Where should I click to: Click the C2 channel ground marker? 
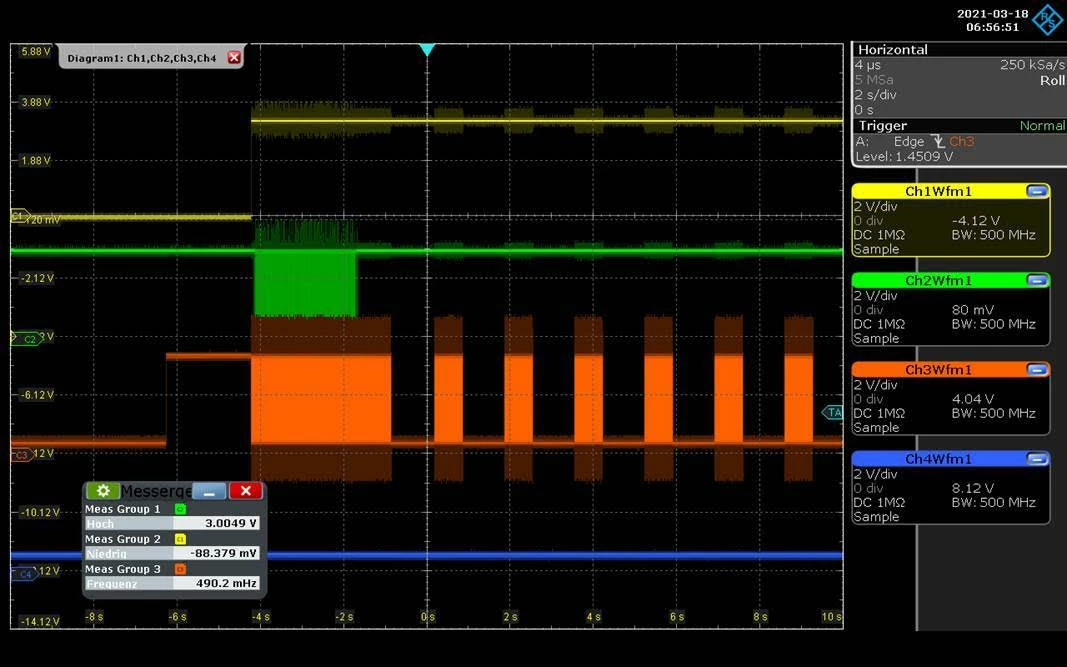(x=27, y=338)
